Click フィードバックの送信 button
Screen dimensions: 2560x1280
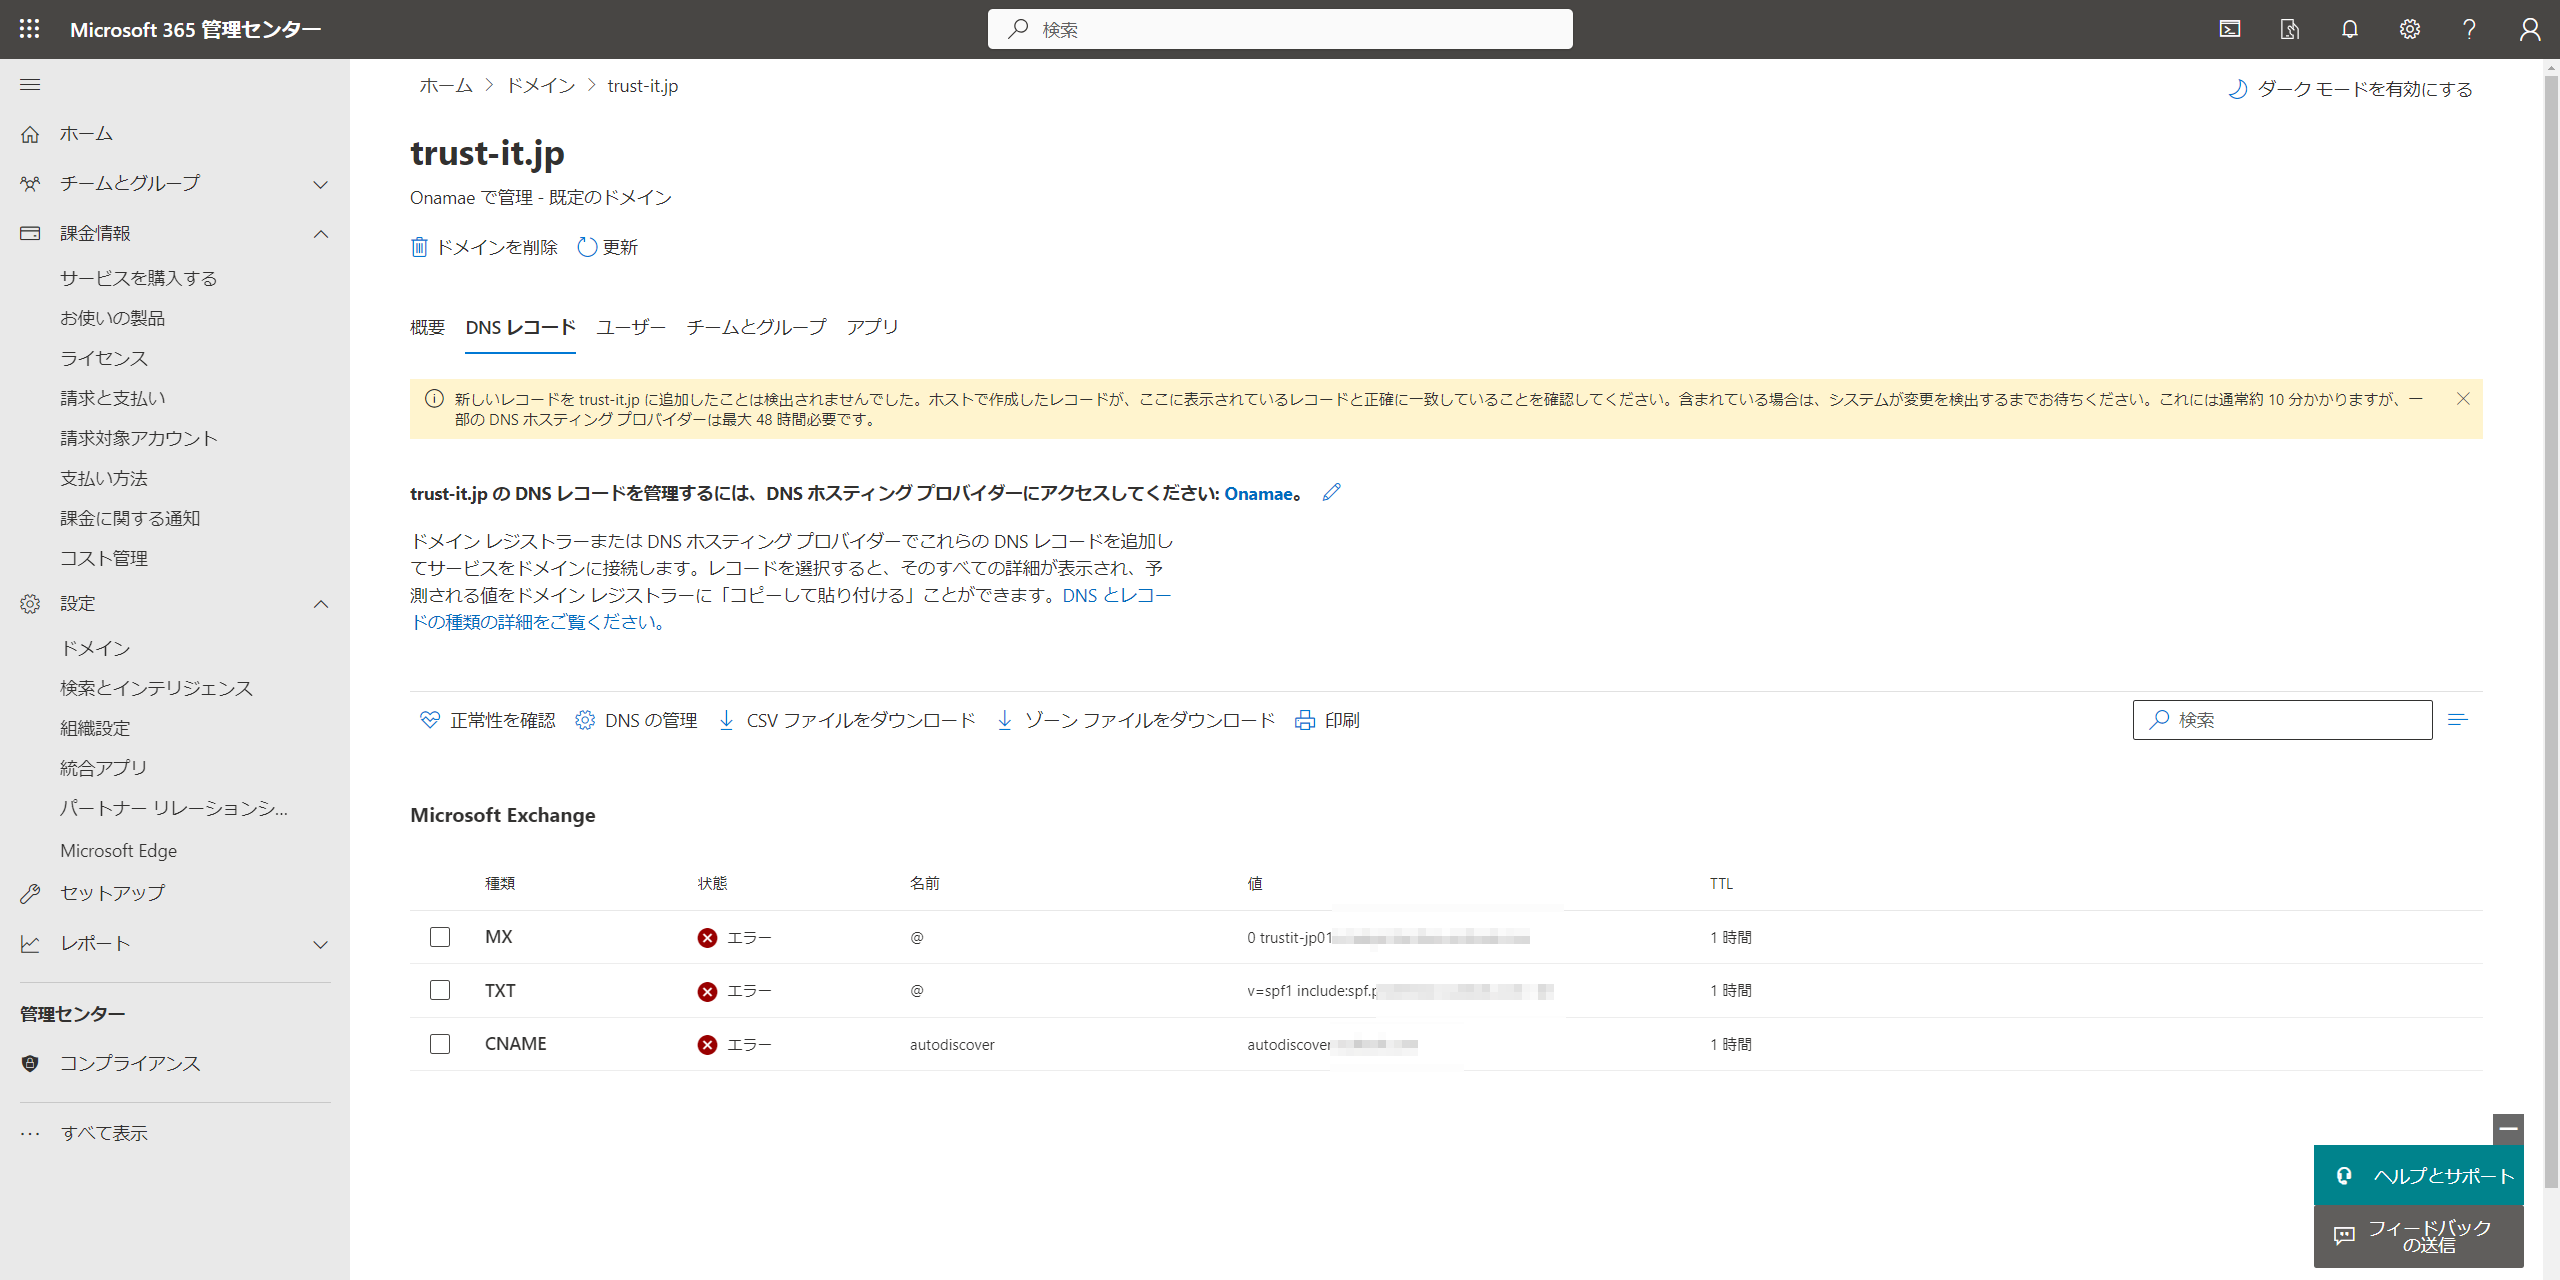point(2418,1237)
